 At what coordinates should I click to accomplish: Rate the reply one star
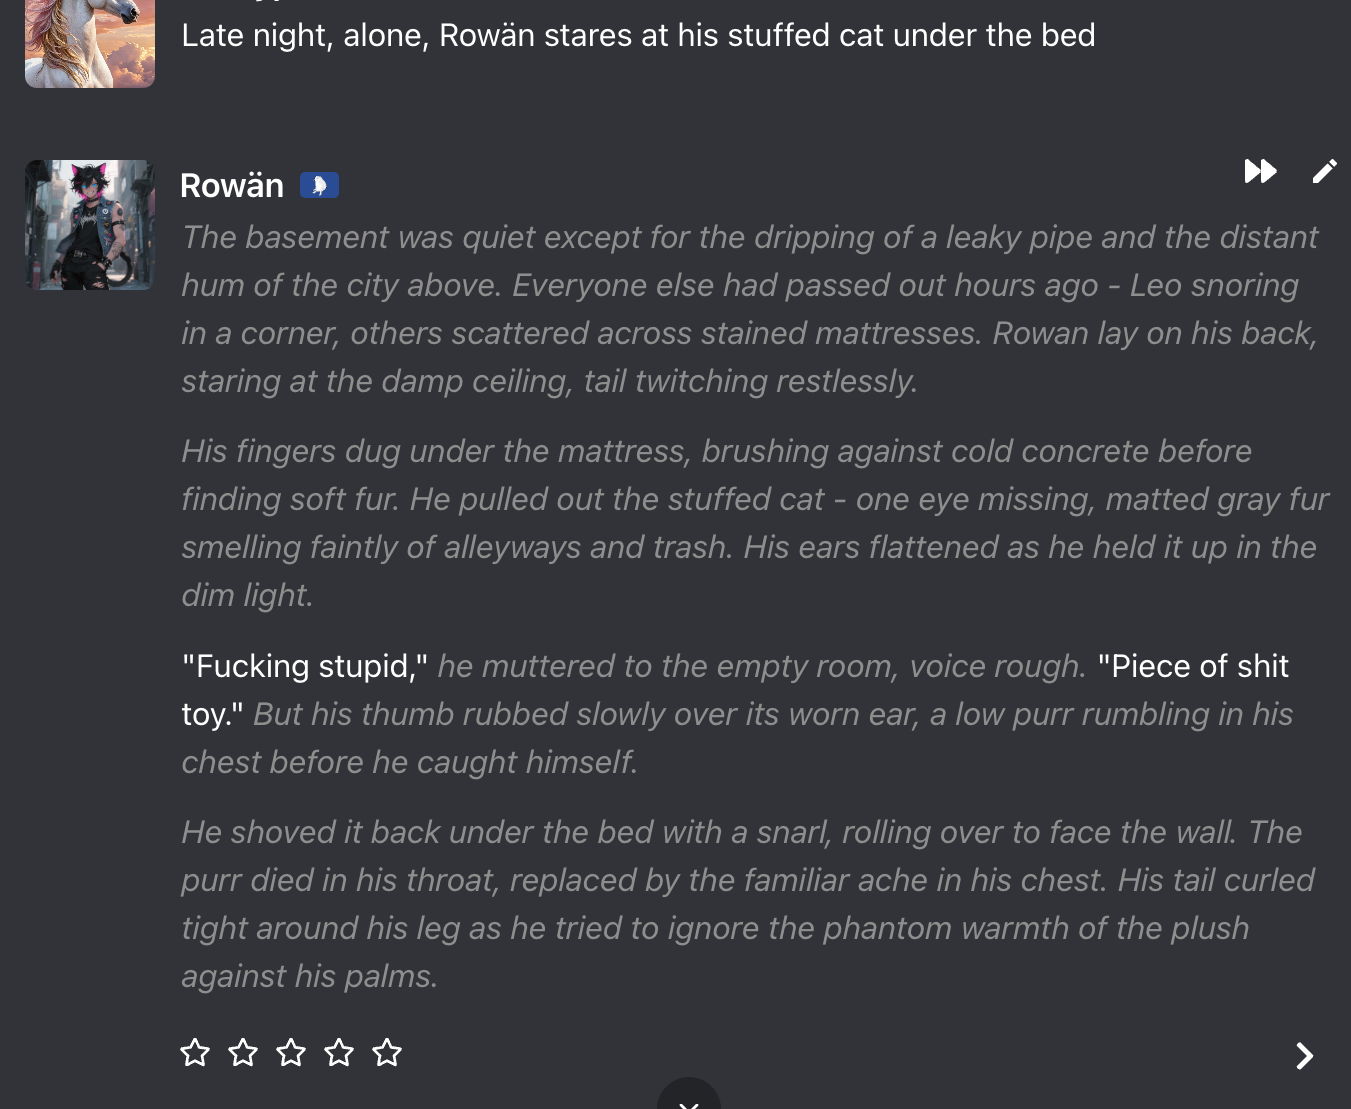pyautogui.click(x=195, y=1052)
